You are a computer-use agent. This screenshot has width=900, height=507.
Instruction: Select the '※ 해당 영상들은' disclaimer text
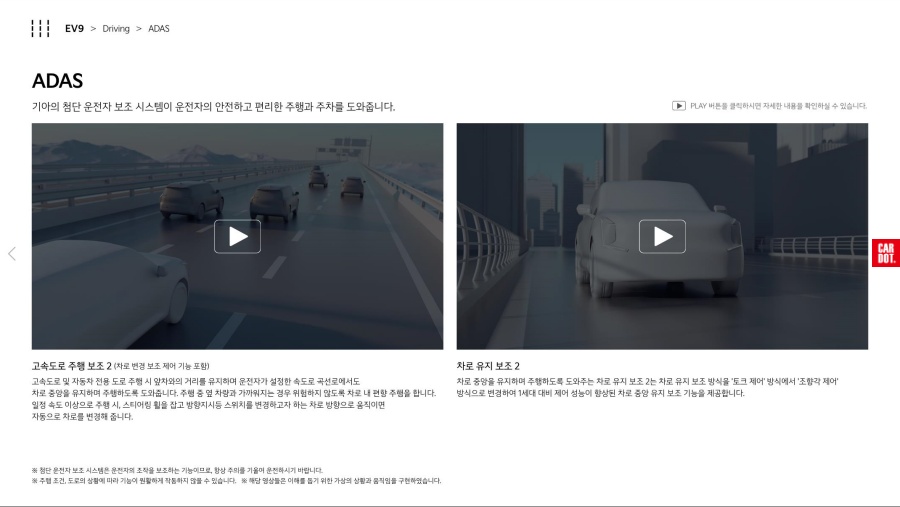pyautogui.click(x=342, y=481)
